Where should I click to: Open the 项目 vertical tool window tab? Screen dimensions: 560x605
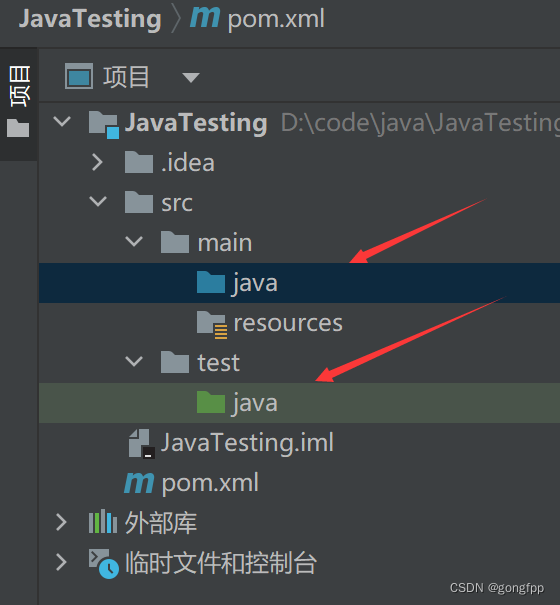tap(19, 86)
